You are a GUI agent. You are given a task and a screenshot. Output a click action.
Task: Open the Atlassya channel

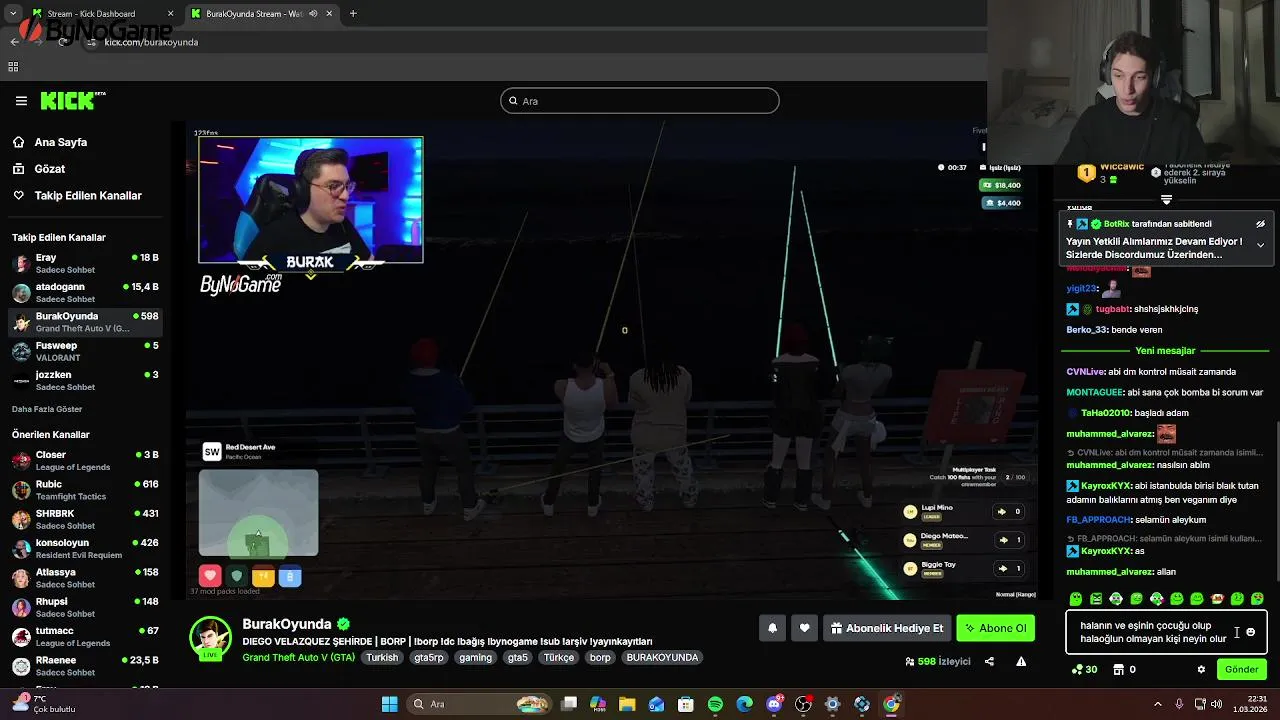85,578
